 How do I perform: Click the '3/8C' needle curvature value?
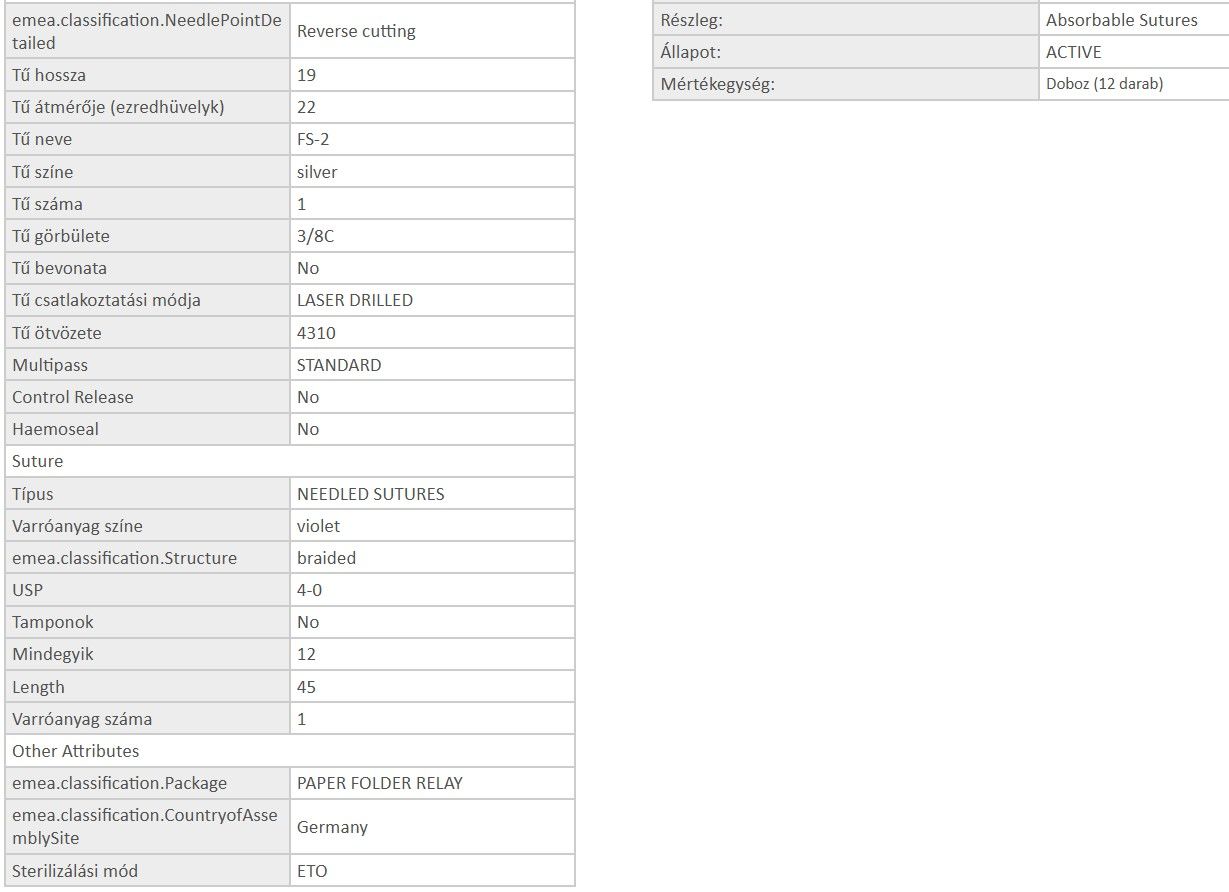[315, 236]
